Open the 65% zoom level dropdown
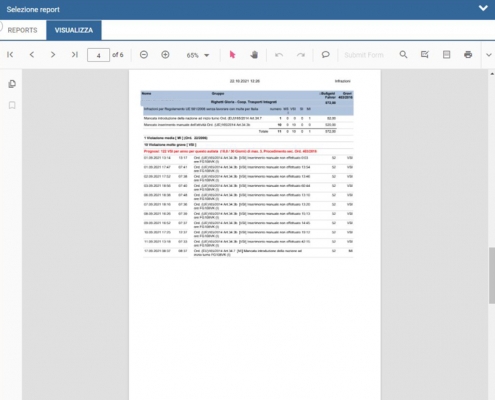The height and width of the screenshot is (400, 495). tap(198, 55)
